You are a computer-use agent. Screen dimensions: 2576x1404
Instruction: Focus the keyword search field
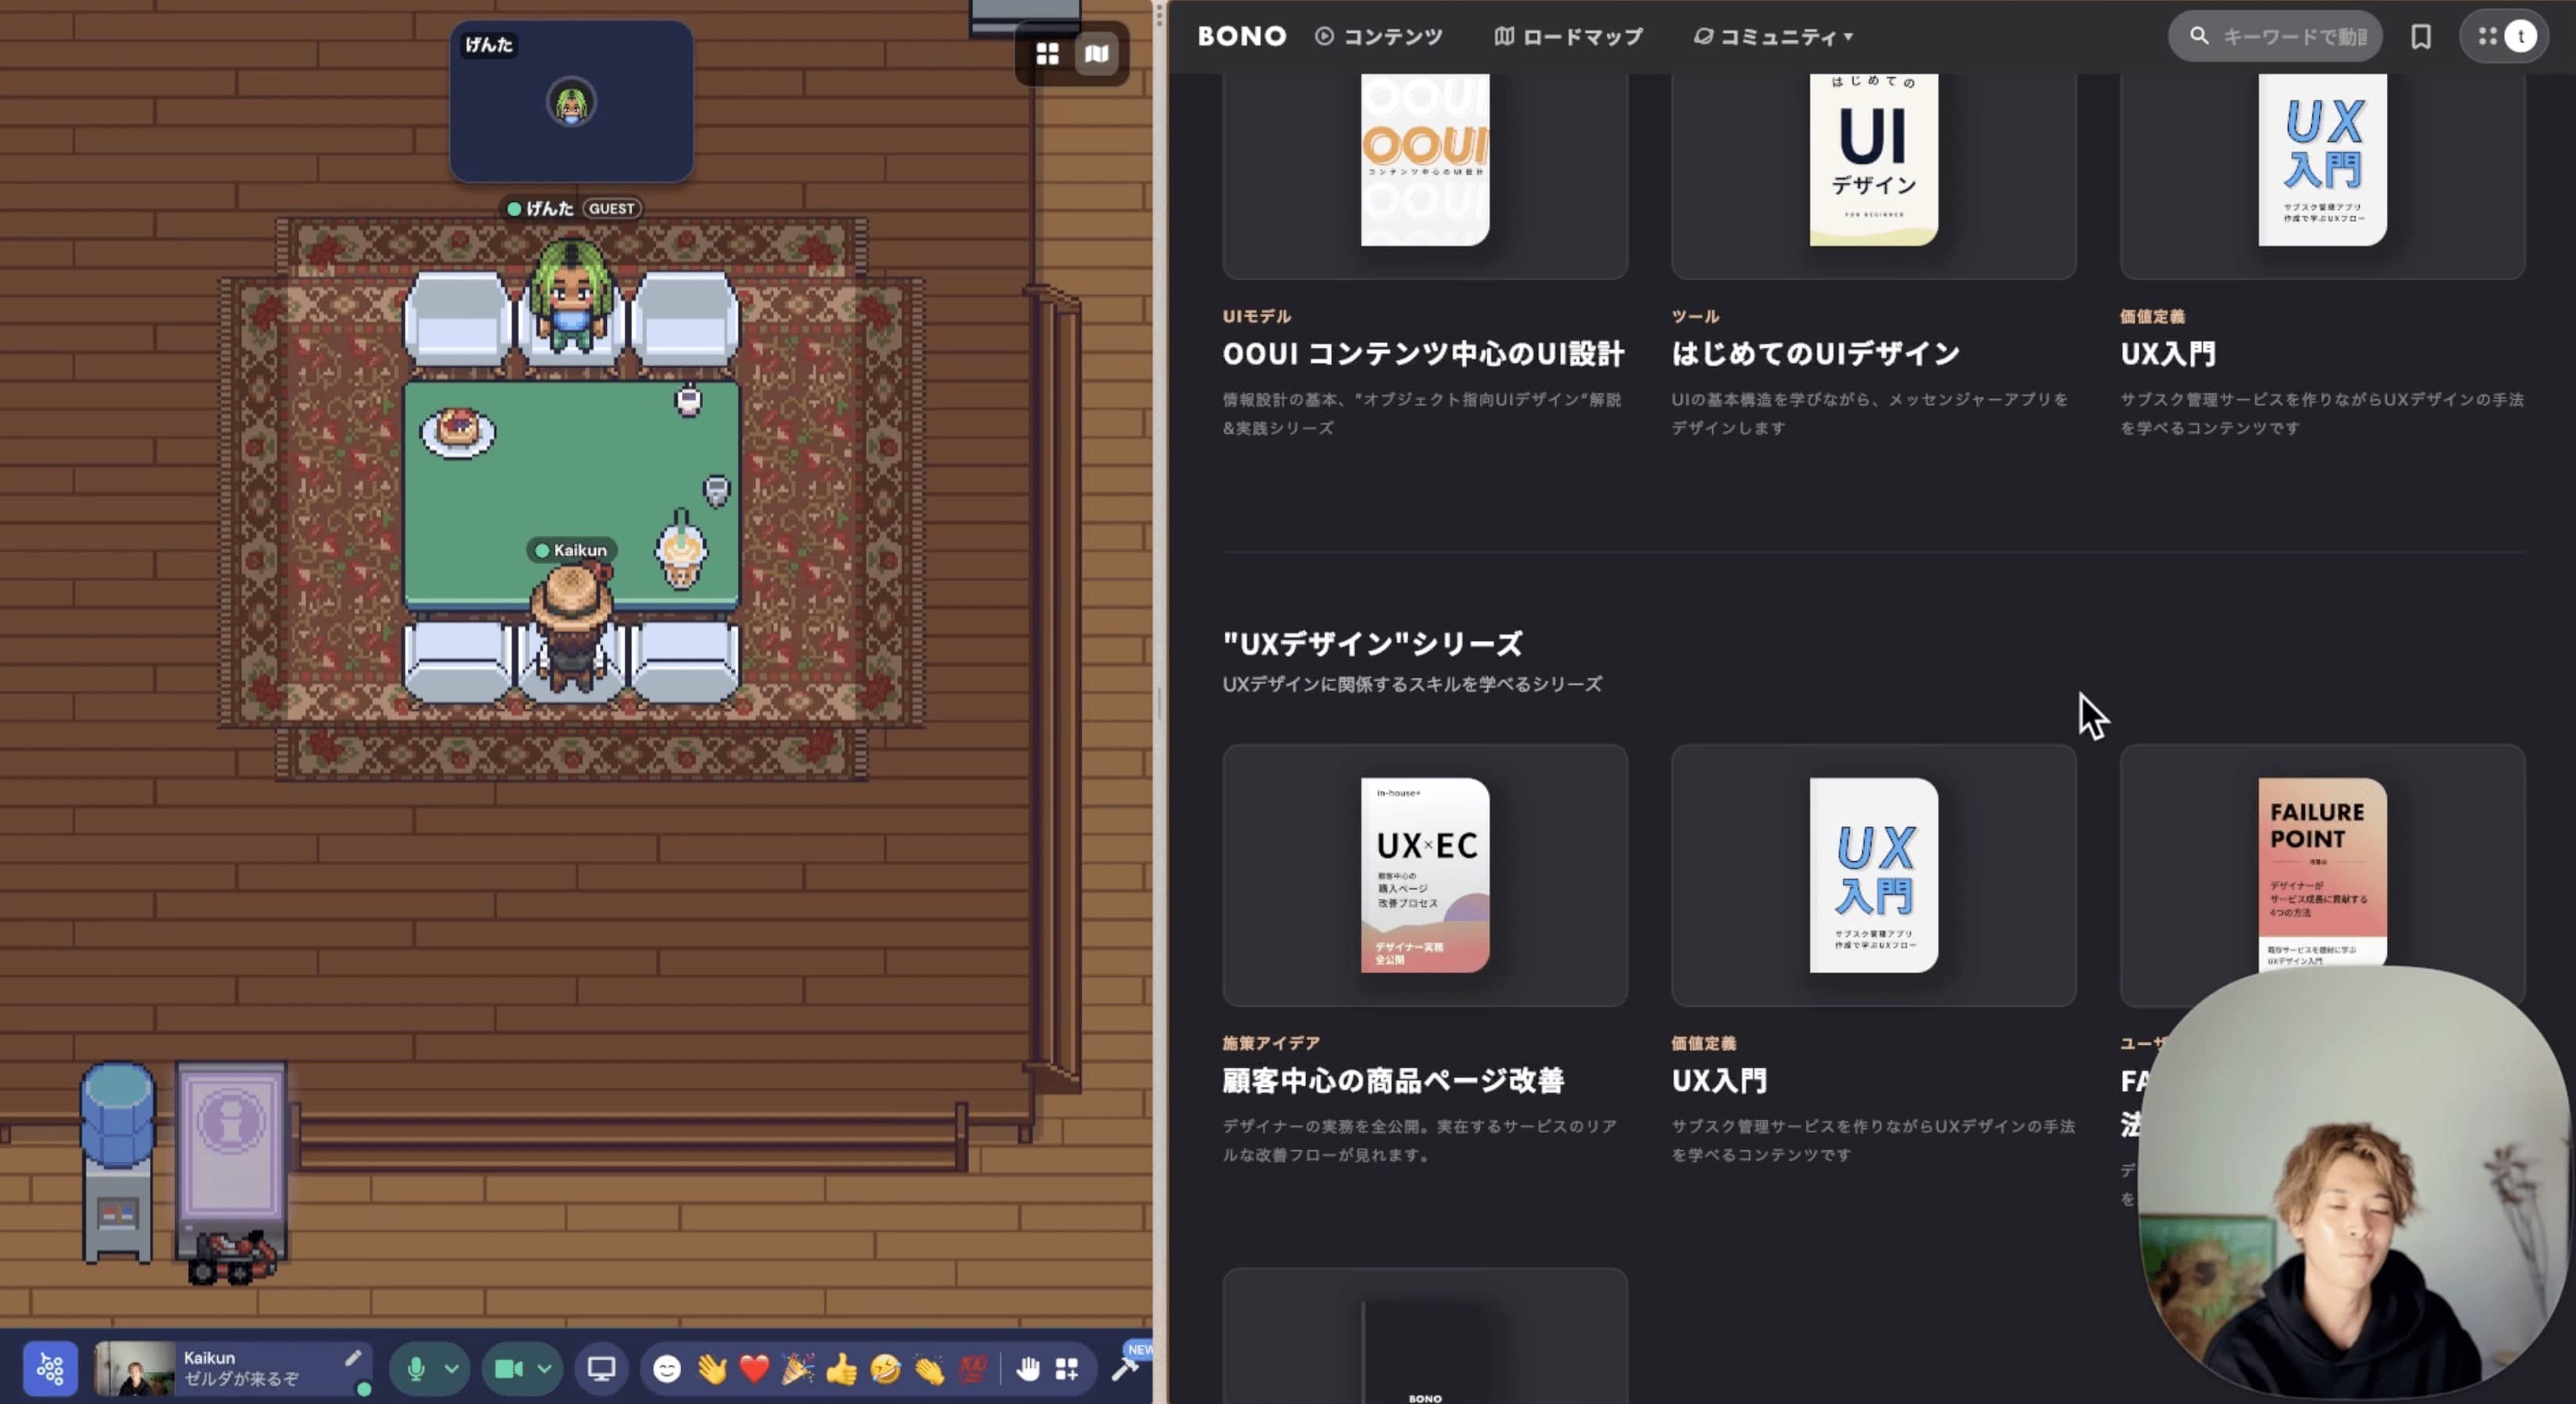click(x=2275, y=36)
